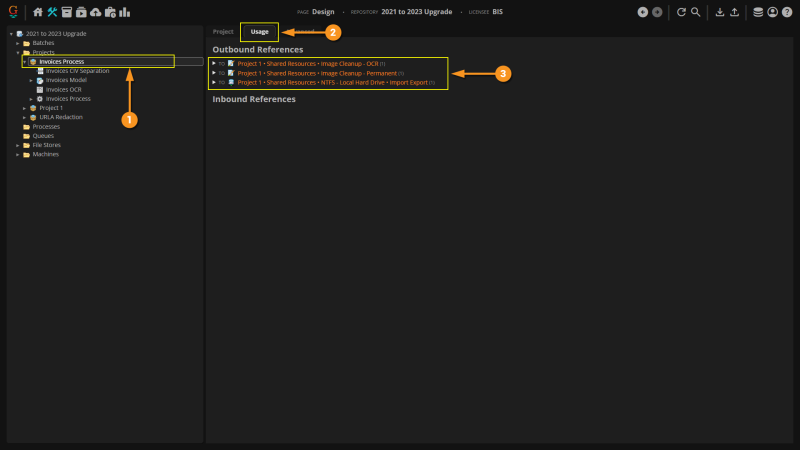
Task: Select the Machines folder
Action: click(45, 155)
